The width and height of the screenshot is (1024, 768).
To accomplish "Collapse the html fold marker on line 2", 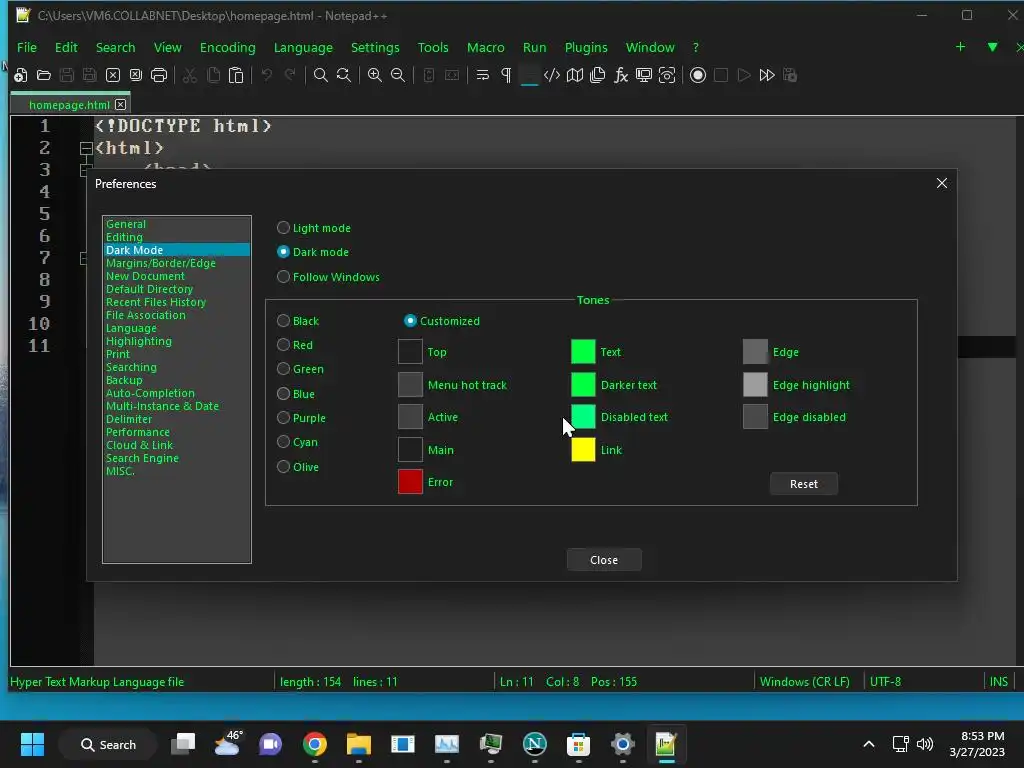I will tap(86, 148).
